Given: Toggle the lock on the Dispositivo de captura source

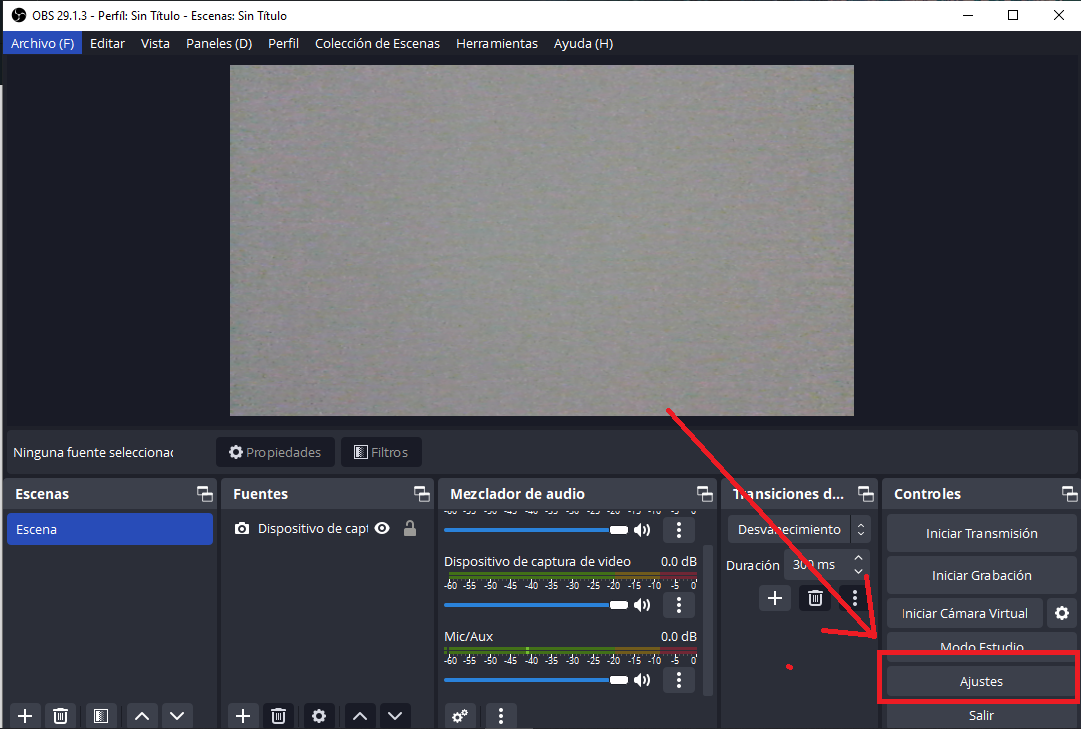Looking at the screenshot, I should tap(409, 529).
